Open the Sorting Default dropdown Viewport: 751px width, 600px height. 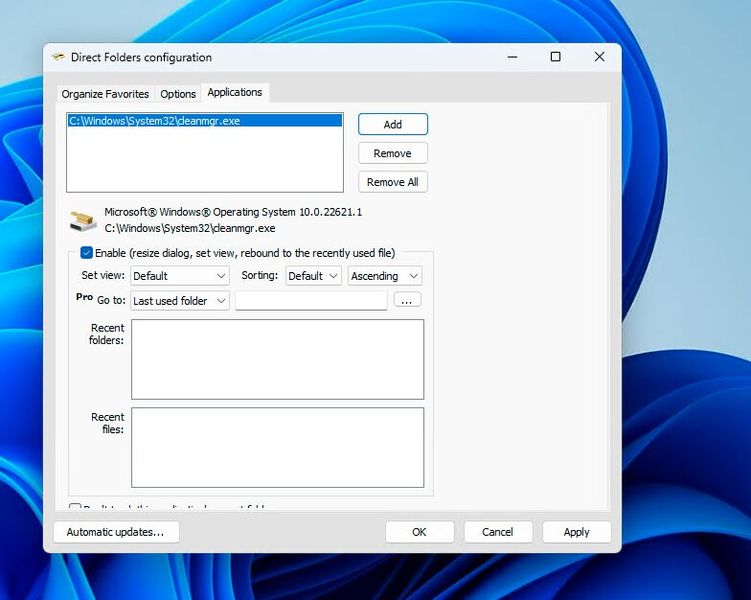coord(313,276)
